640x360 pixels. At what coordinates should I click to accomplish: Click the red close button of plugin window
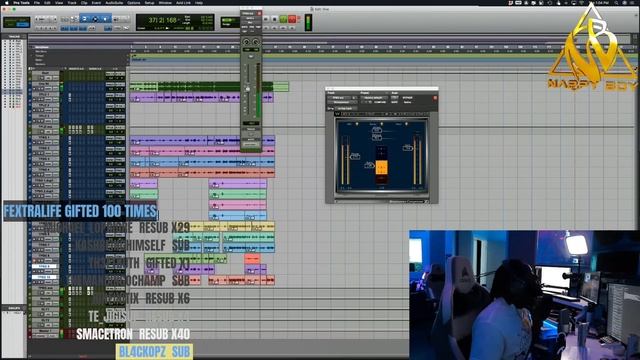tap(435, 98)
